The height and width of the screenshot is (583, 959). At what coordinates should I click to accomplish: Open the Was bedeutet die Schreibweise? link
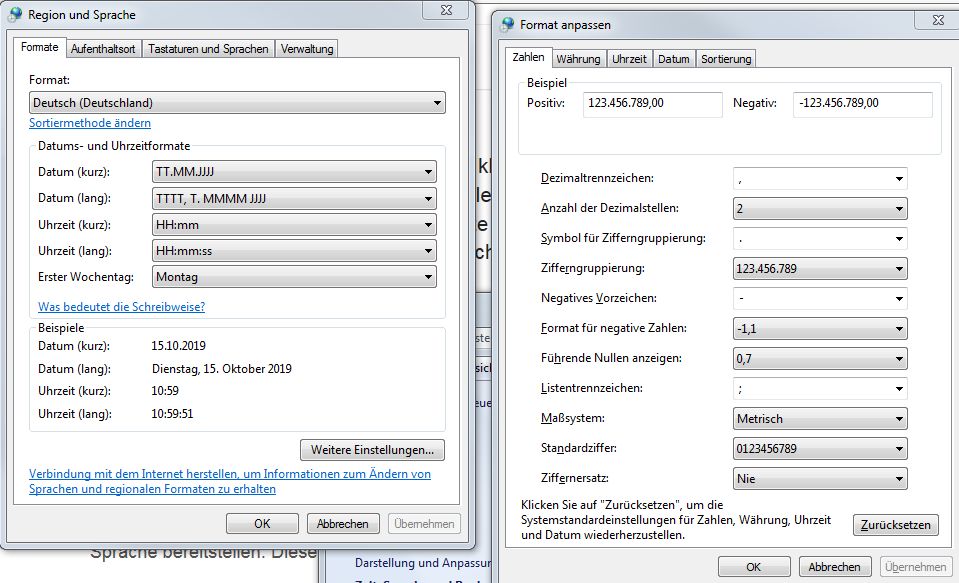(122, 306)
